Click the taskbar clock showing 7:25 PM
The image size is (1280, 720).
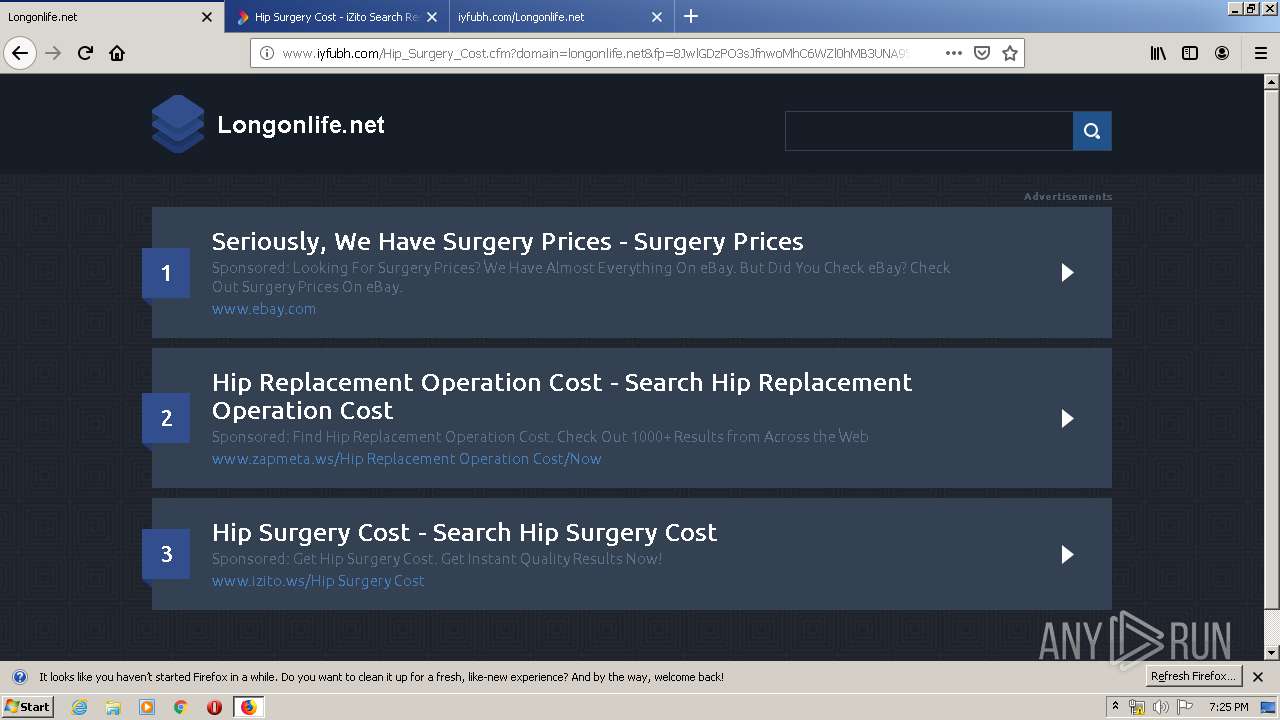pos(1228,707)
